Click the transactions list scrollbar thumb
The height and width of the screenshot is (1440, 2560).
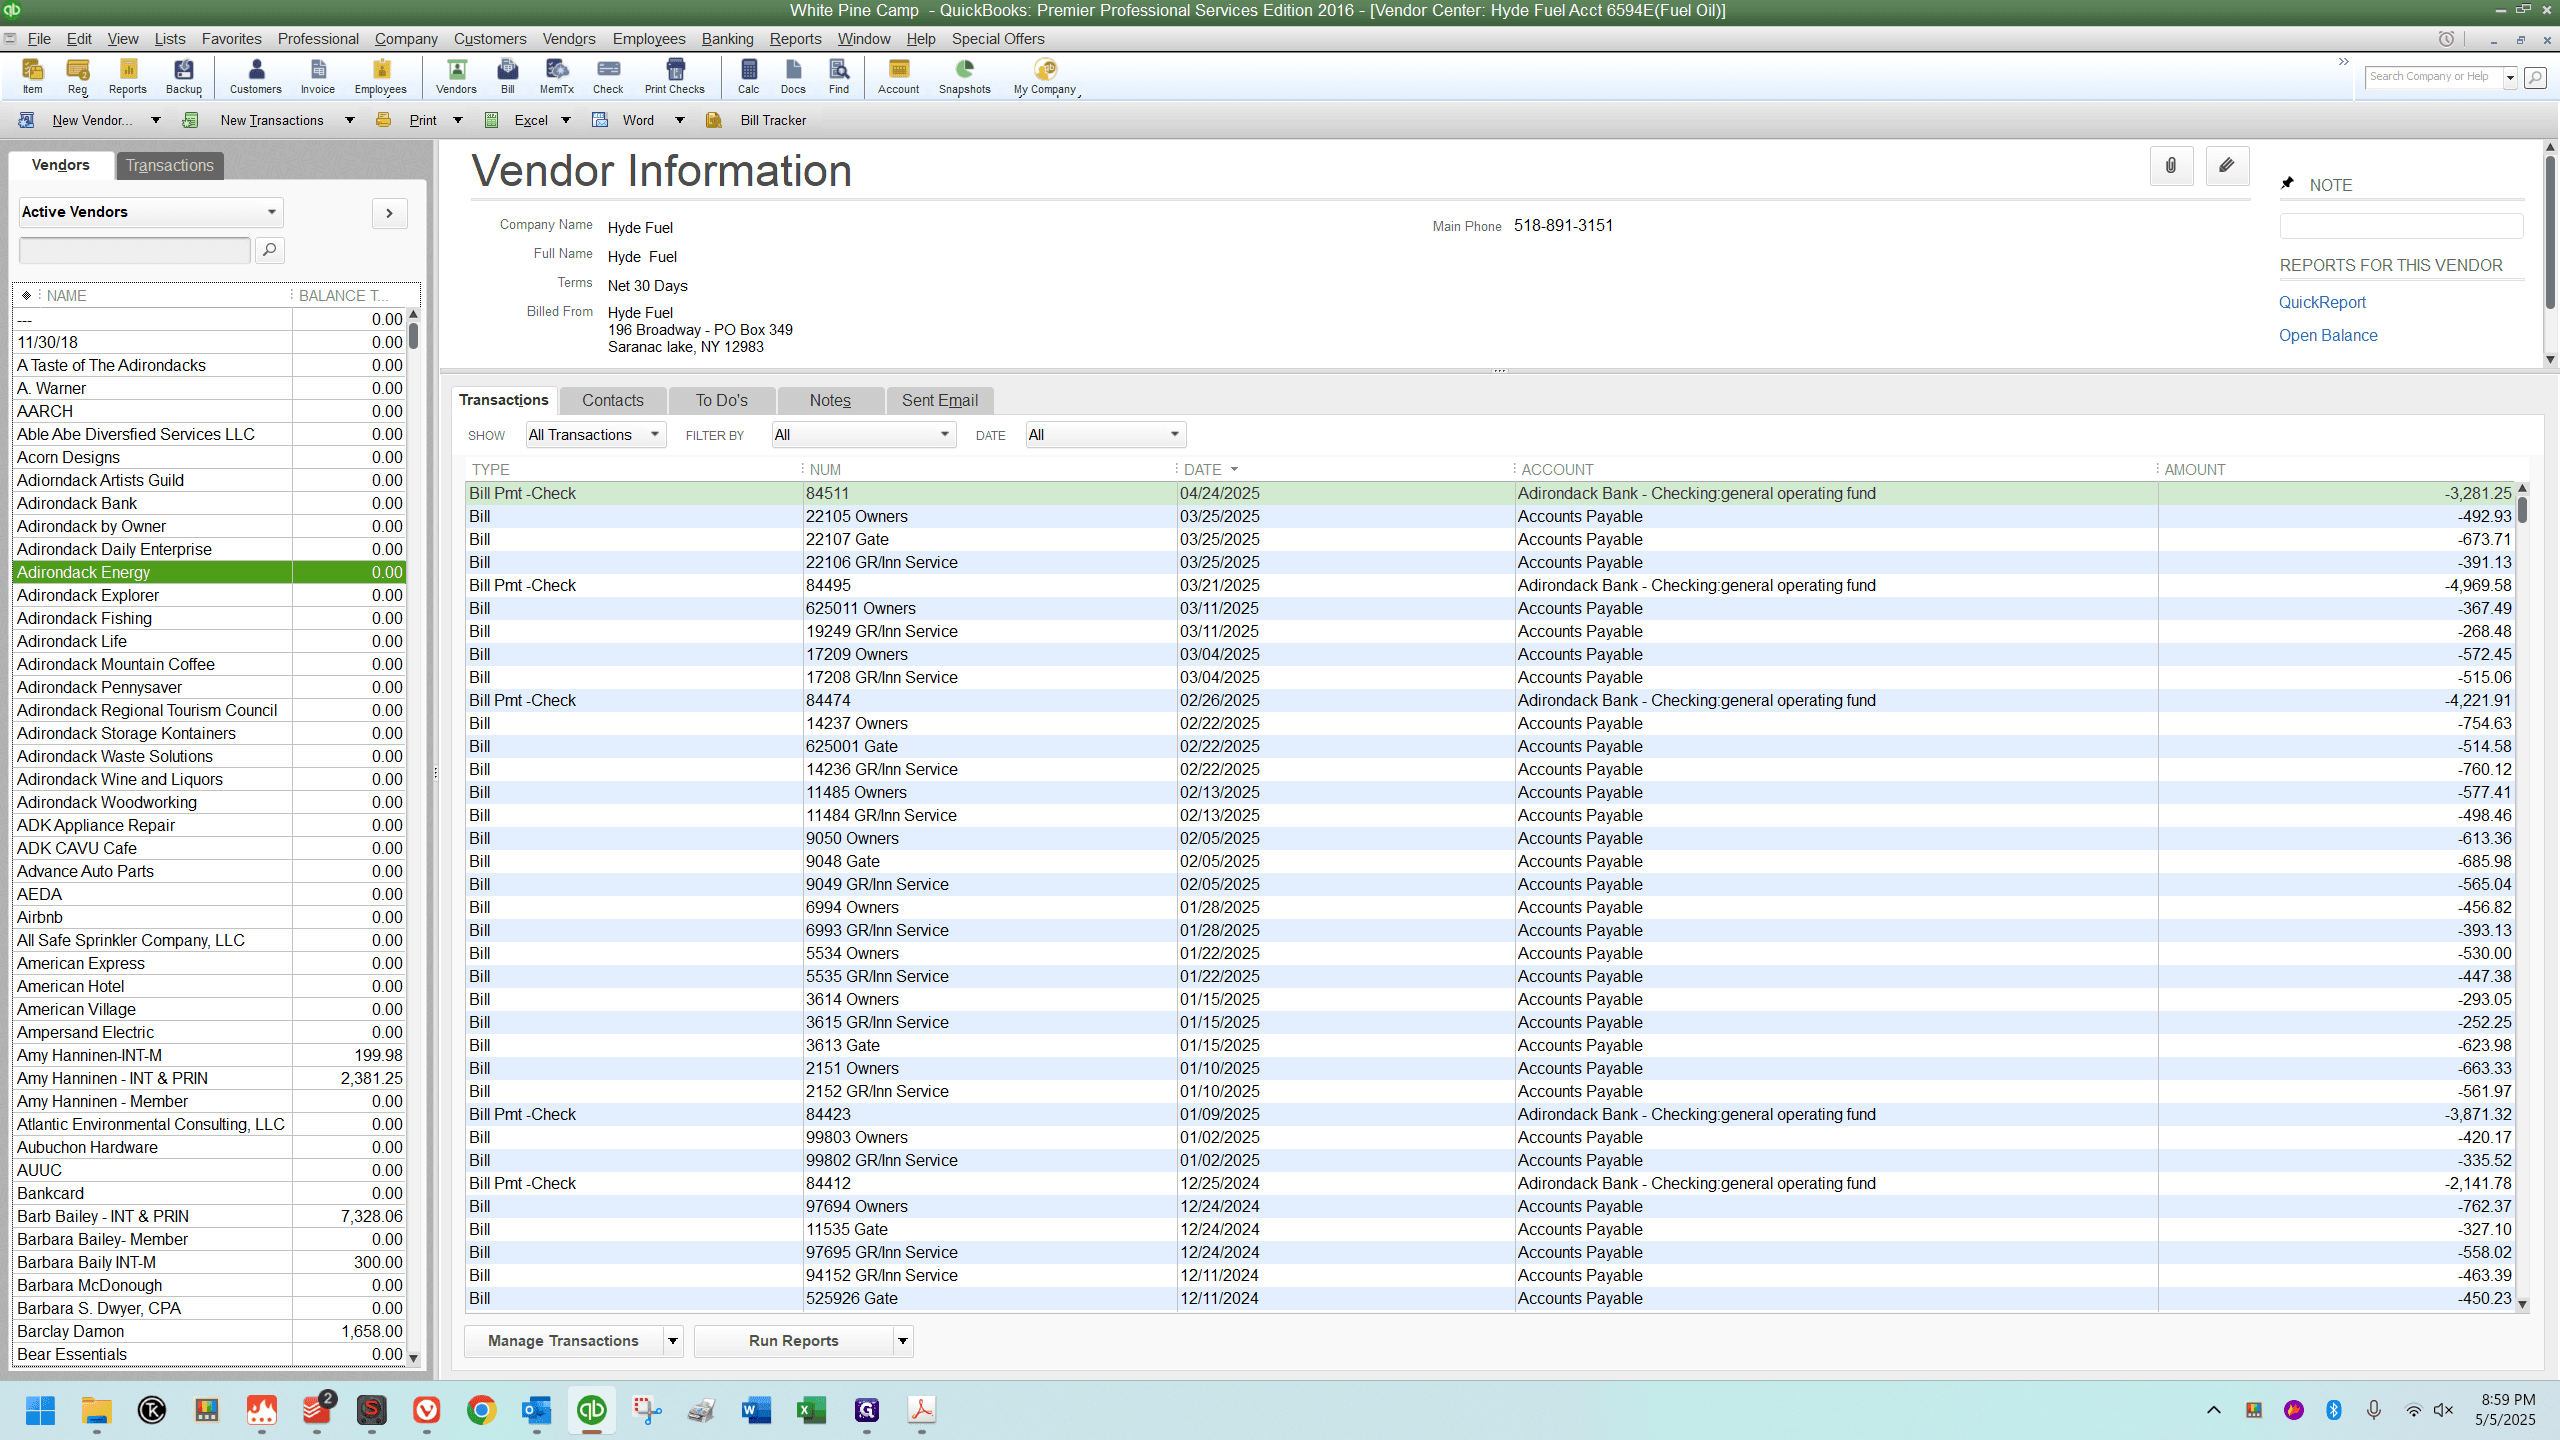(2522, 509)
